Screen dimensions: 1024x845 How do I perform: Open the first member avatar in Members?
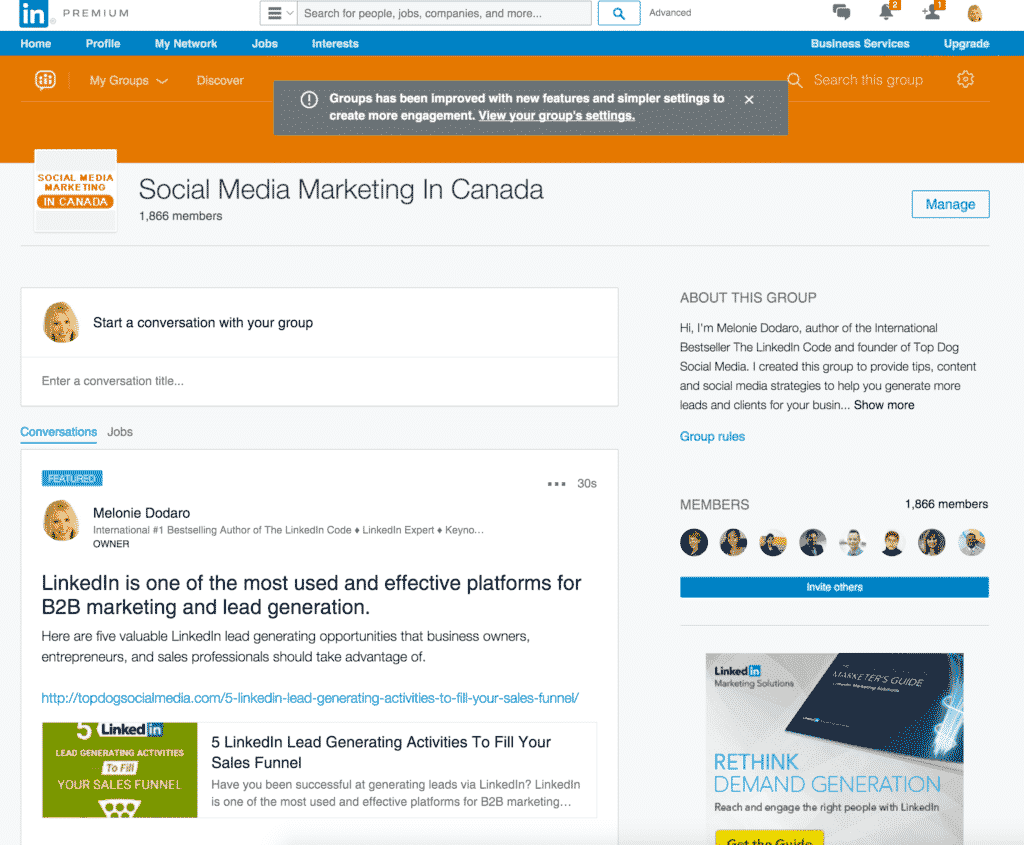pos(694,542)
